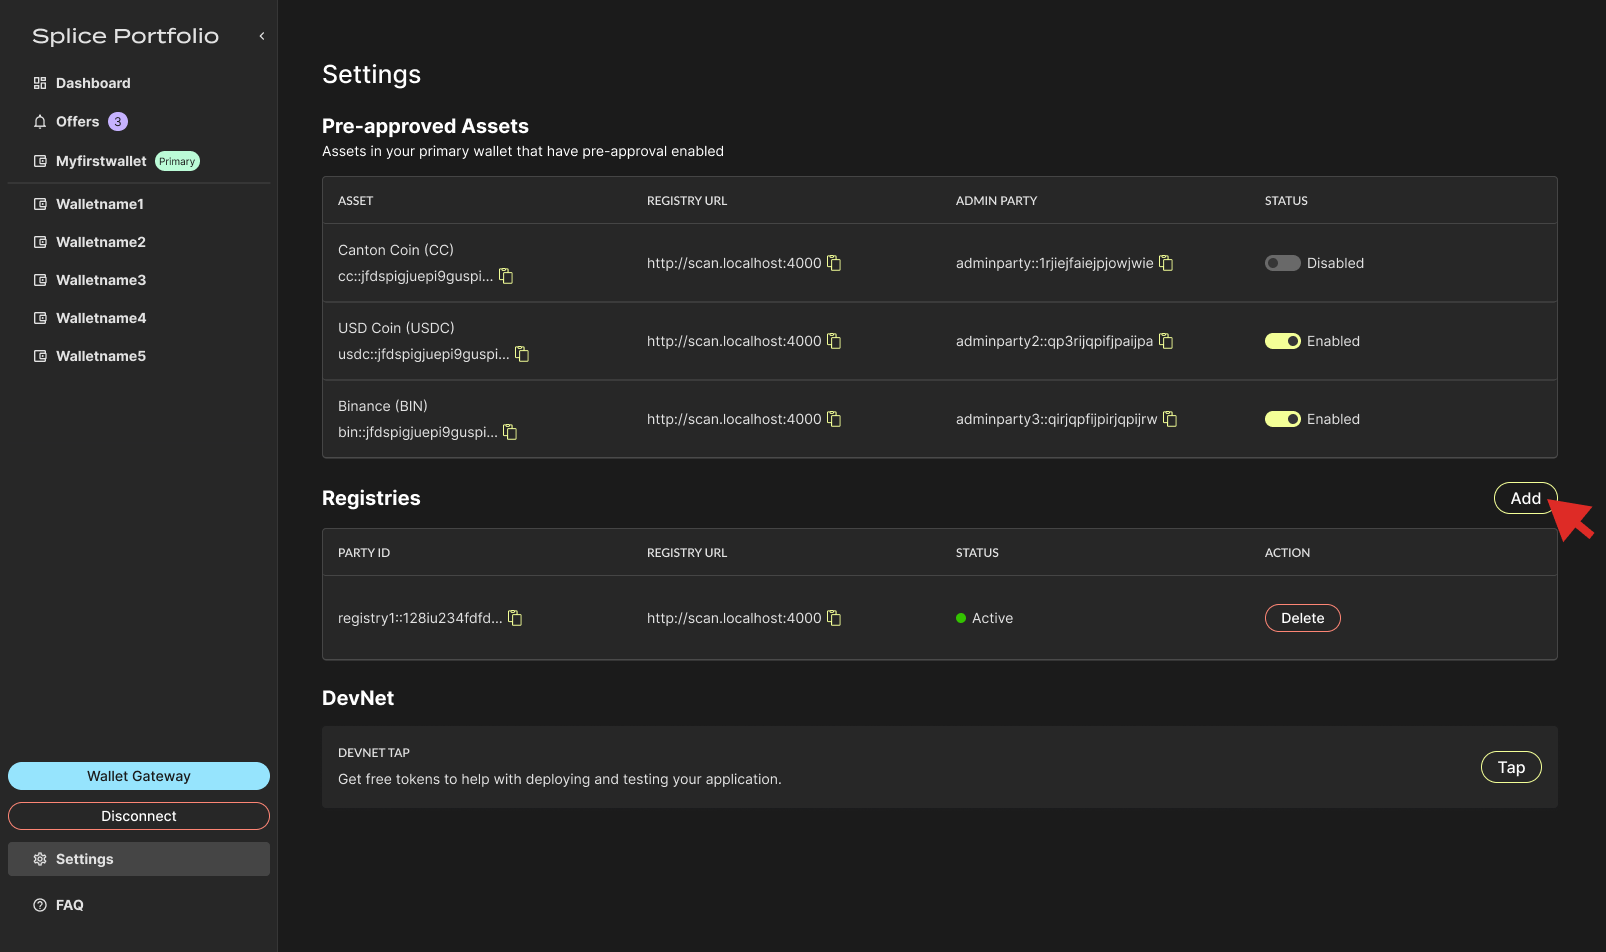This screenshot has height=952, width=1606.
Task: Click the Offers count badge
Action: click(118, 121)
